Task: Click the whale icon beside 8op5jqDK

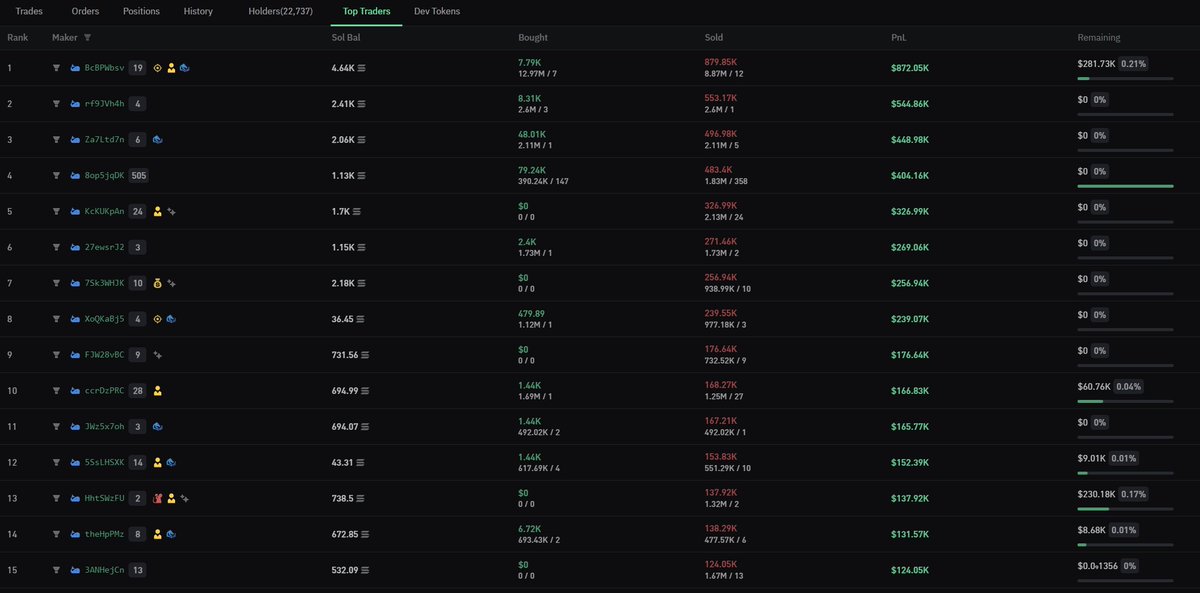Action: click(75, 176)
